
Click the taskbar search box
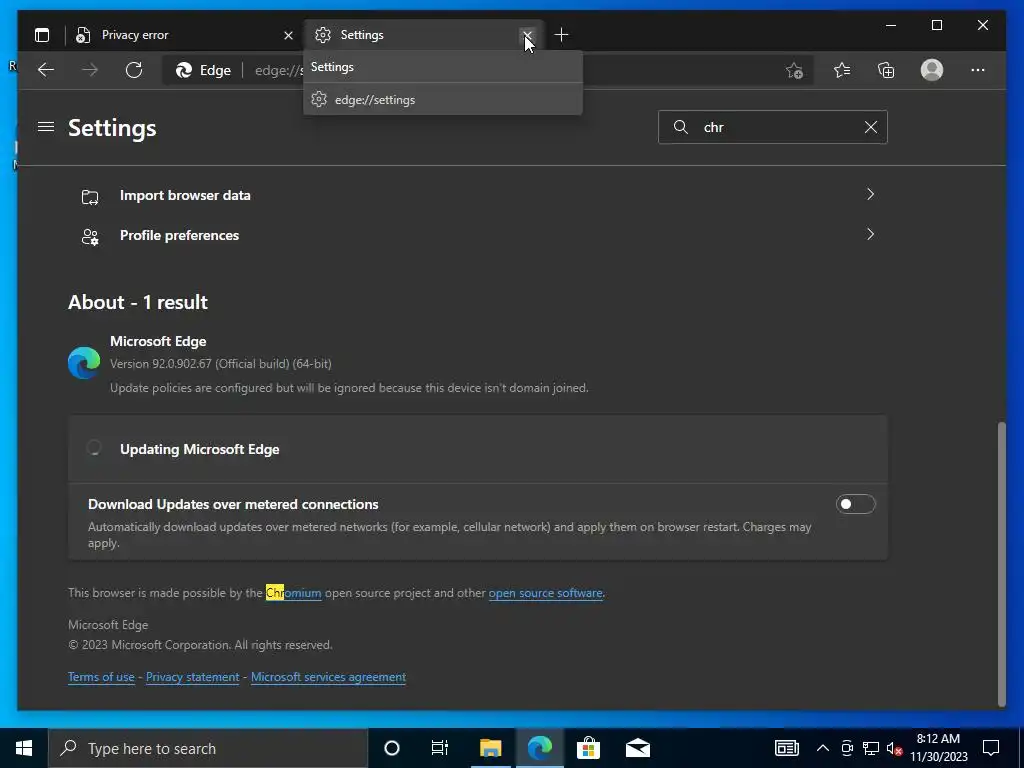click(208, 748)
